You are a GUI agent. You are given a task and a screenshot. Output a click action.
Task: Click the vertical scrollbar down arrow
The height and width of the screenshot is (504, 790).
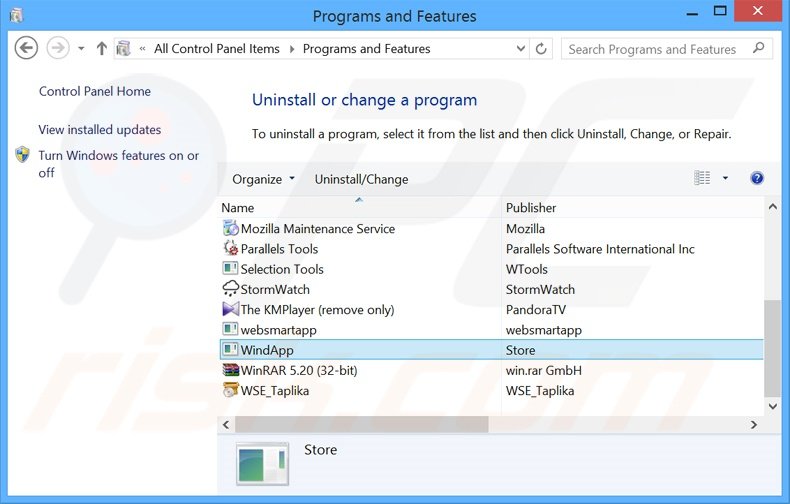click(772, 406)
